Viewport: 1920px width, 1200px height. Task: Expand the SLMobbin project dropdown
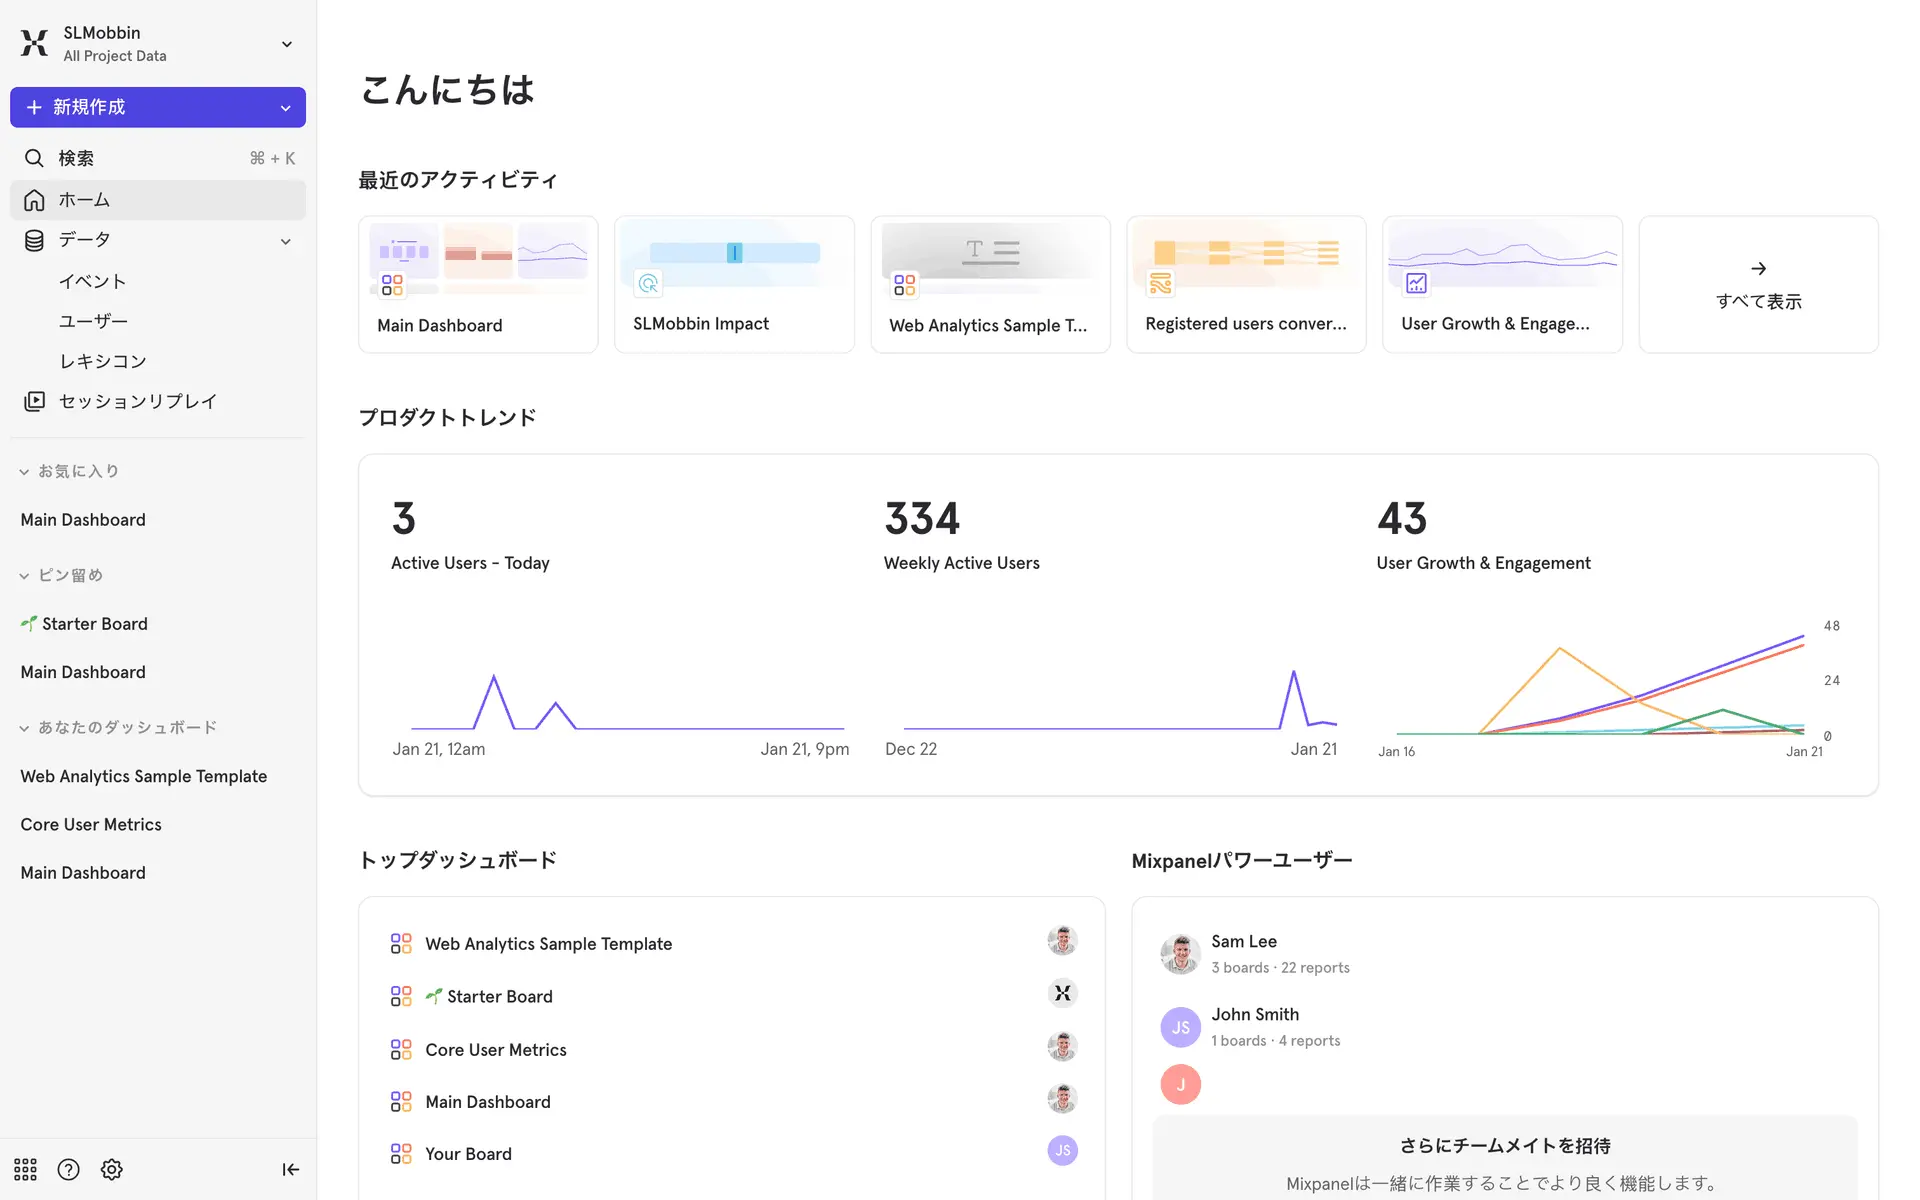(x=287, y=44)
